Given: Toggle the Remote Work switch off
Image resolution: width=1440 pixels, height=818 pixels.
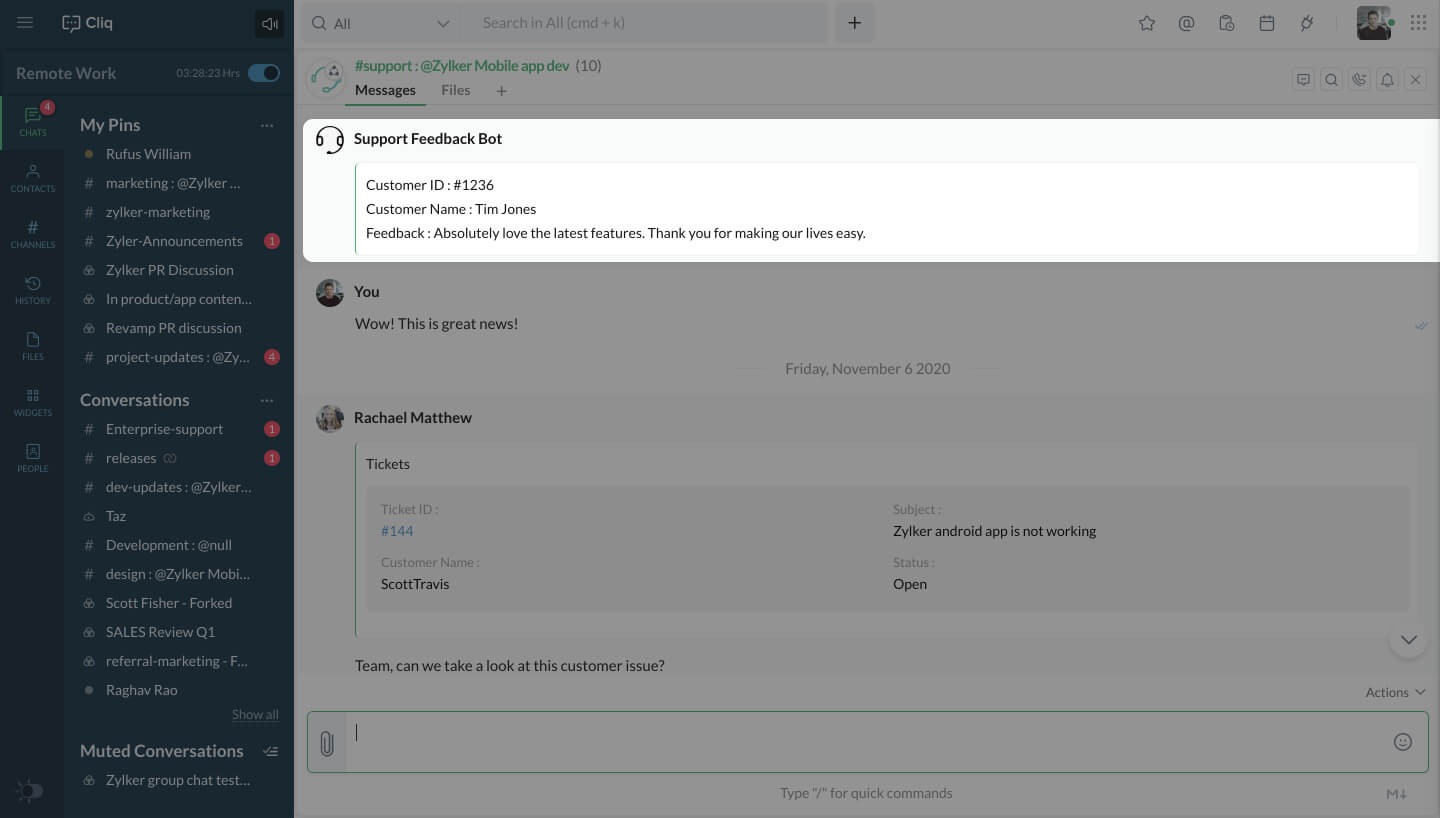Looking at the screenshot, I should click(264, 73).
